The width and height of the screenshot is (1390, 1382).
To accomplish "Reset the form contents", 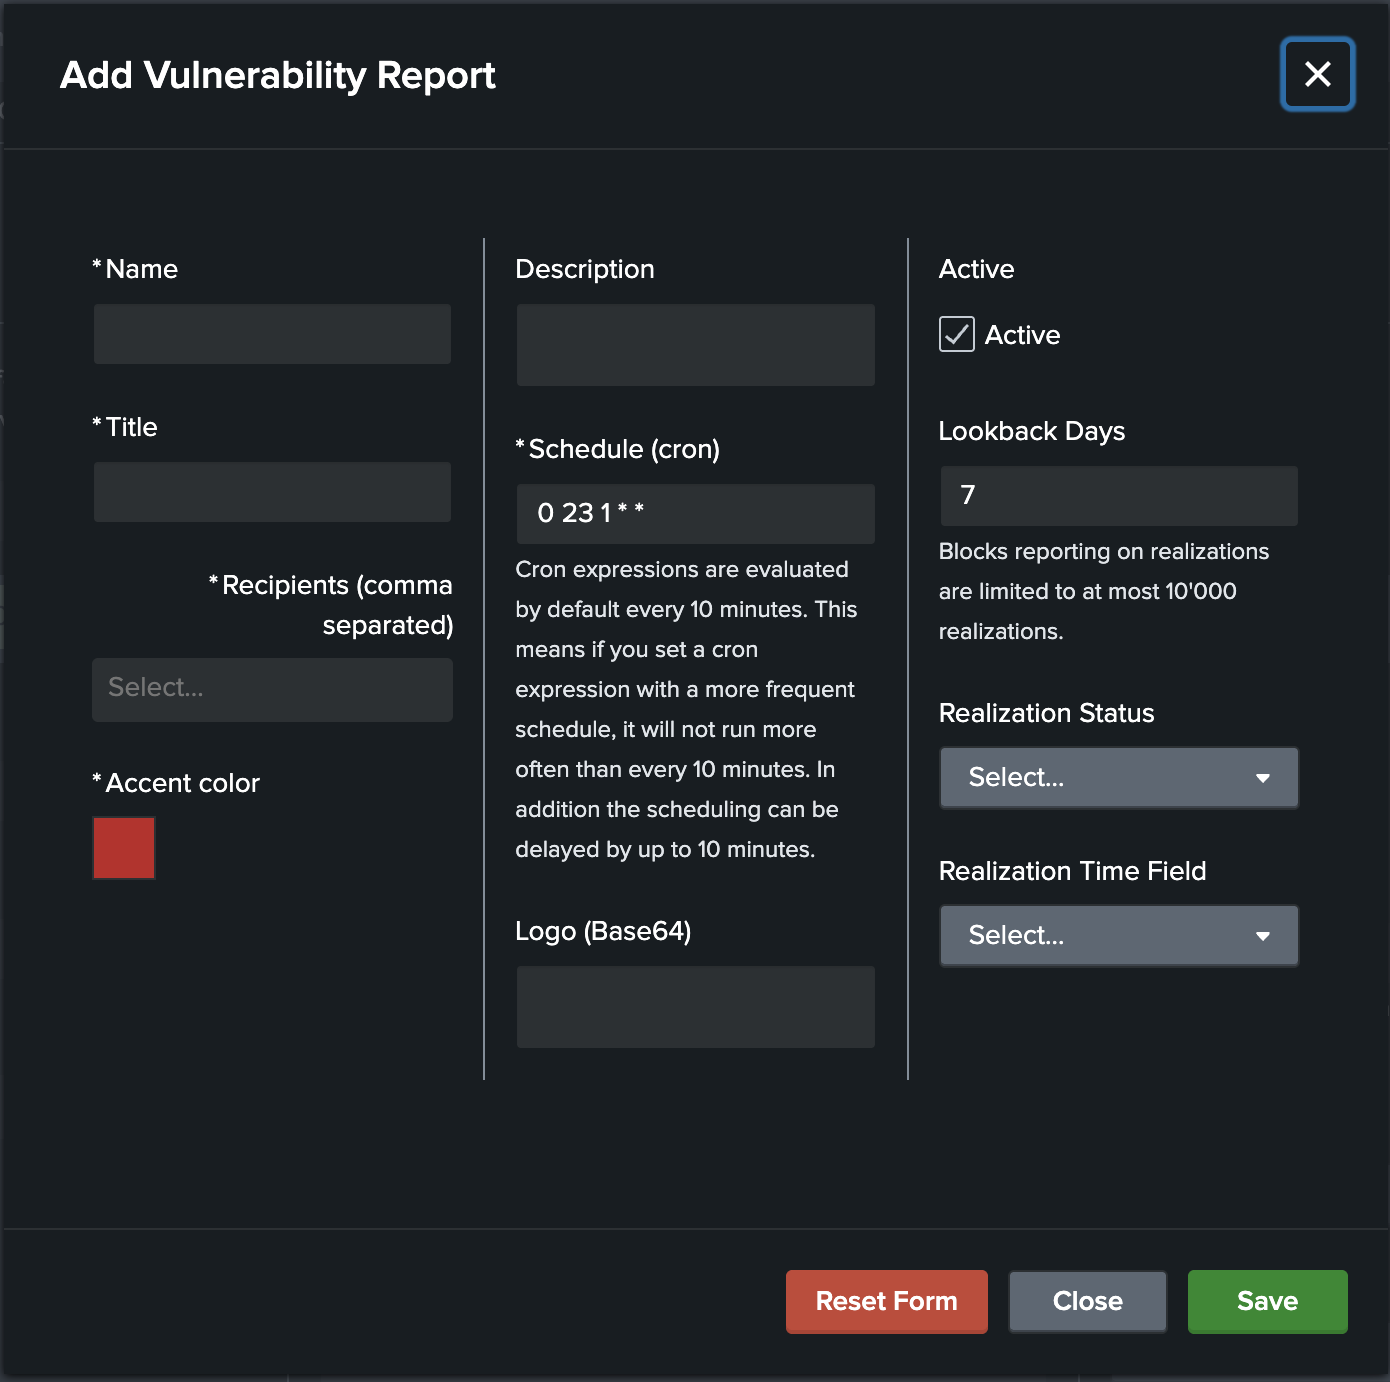I will click(x=886, y=1301).
